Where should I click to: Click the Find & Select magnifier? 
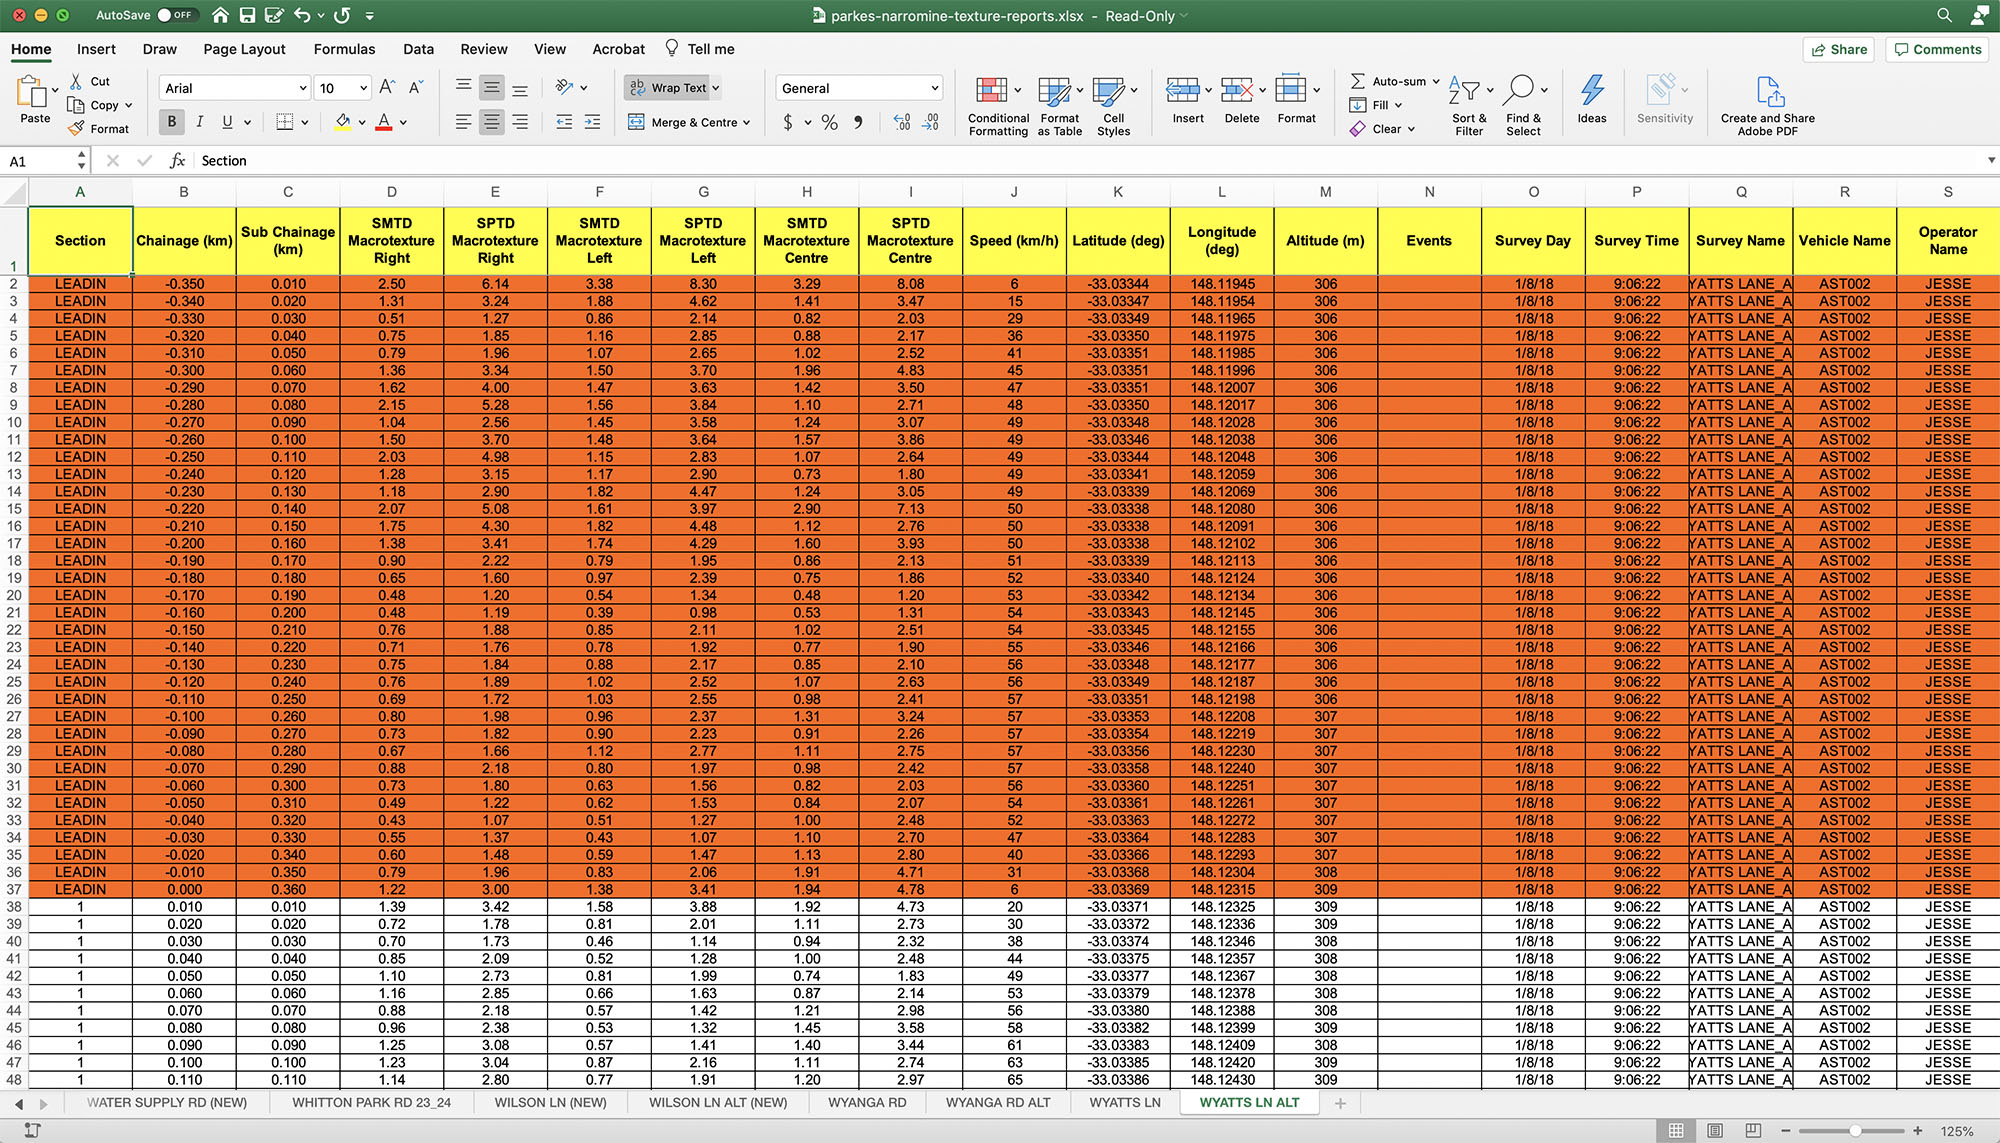[1518, 89]
